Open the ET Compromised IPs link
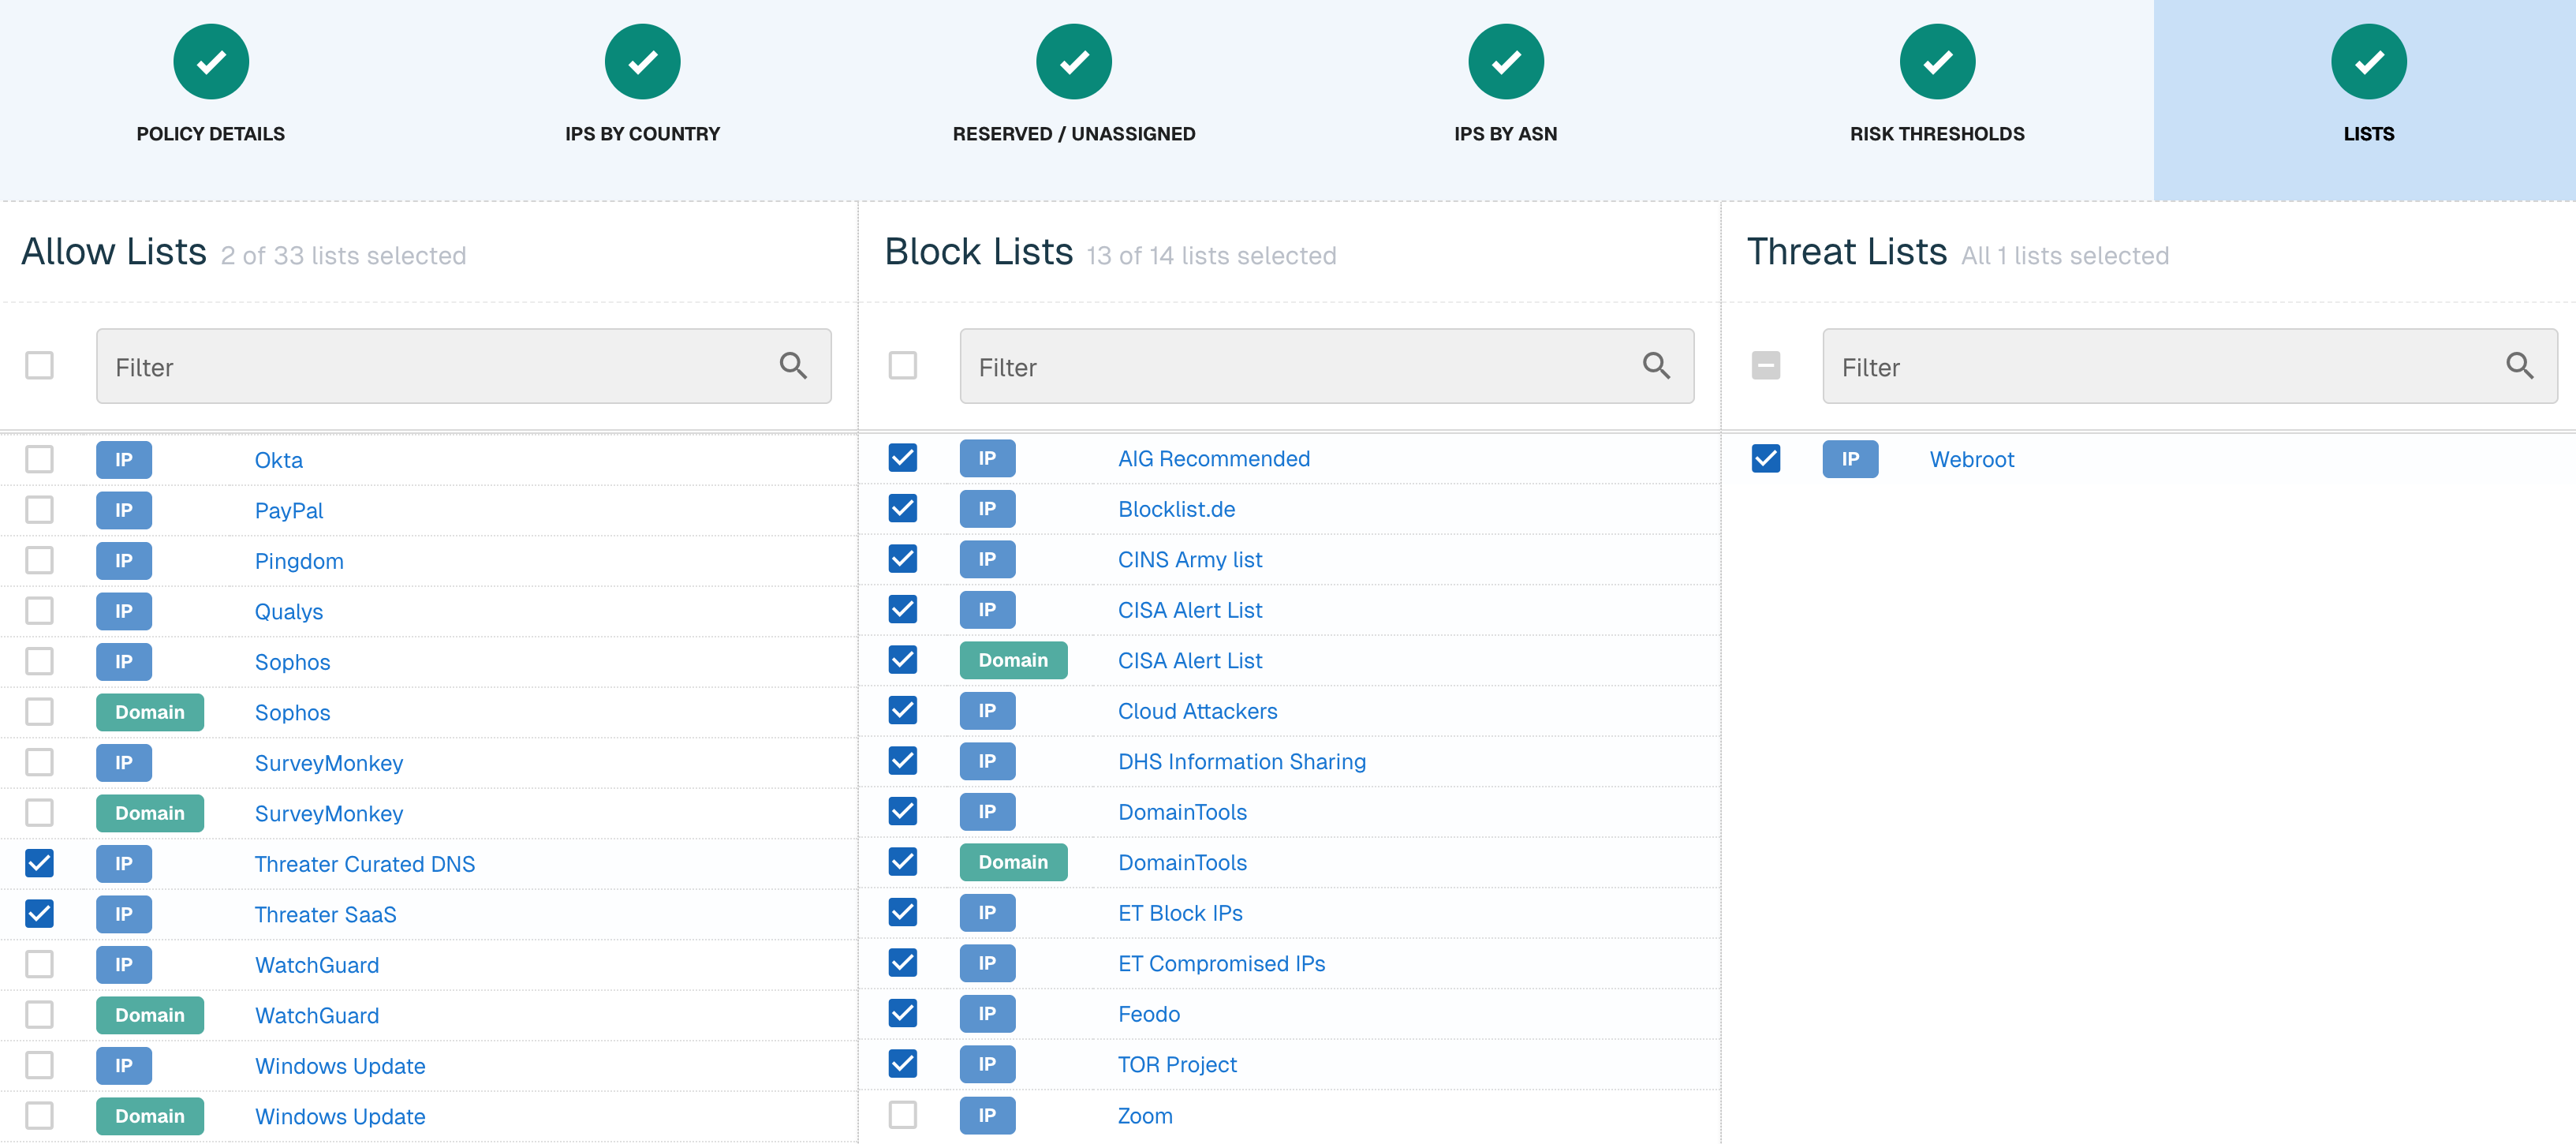Viewport: 2576px width, 1144px height. [x=1221, y=963]
